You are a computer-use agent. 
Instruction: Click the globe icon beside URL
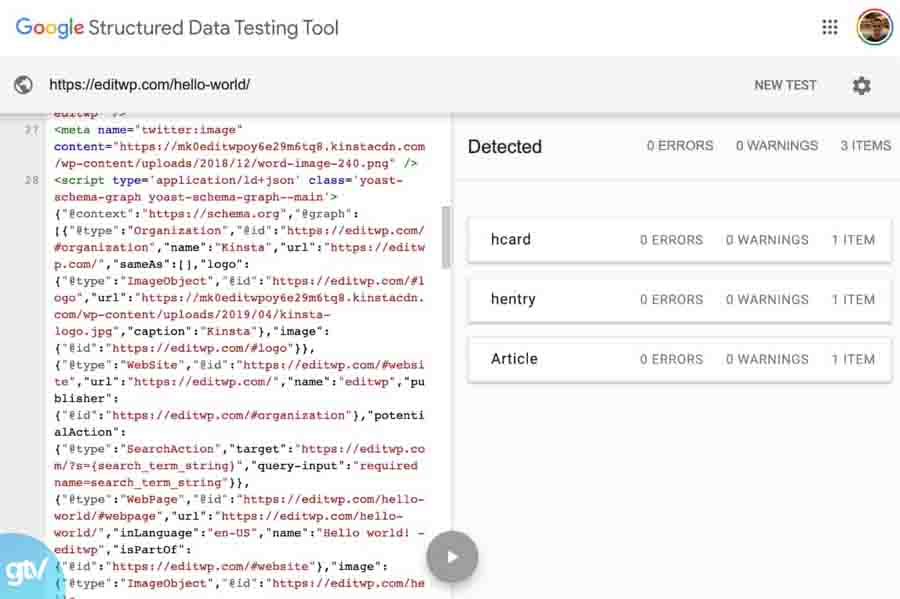pos(23,85)
